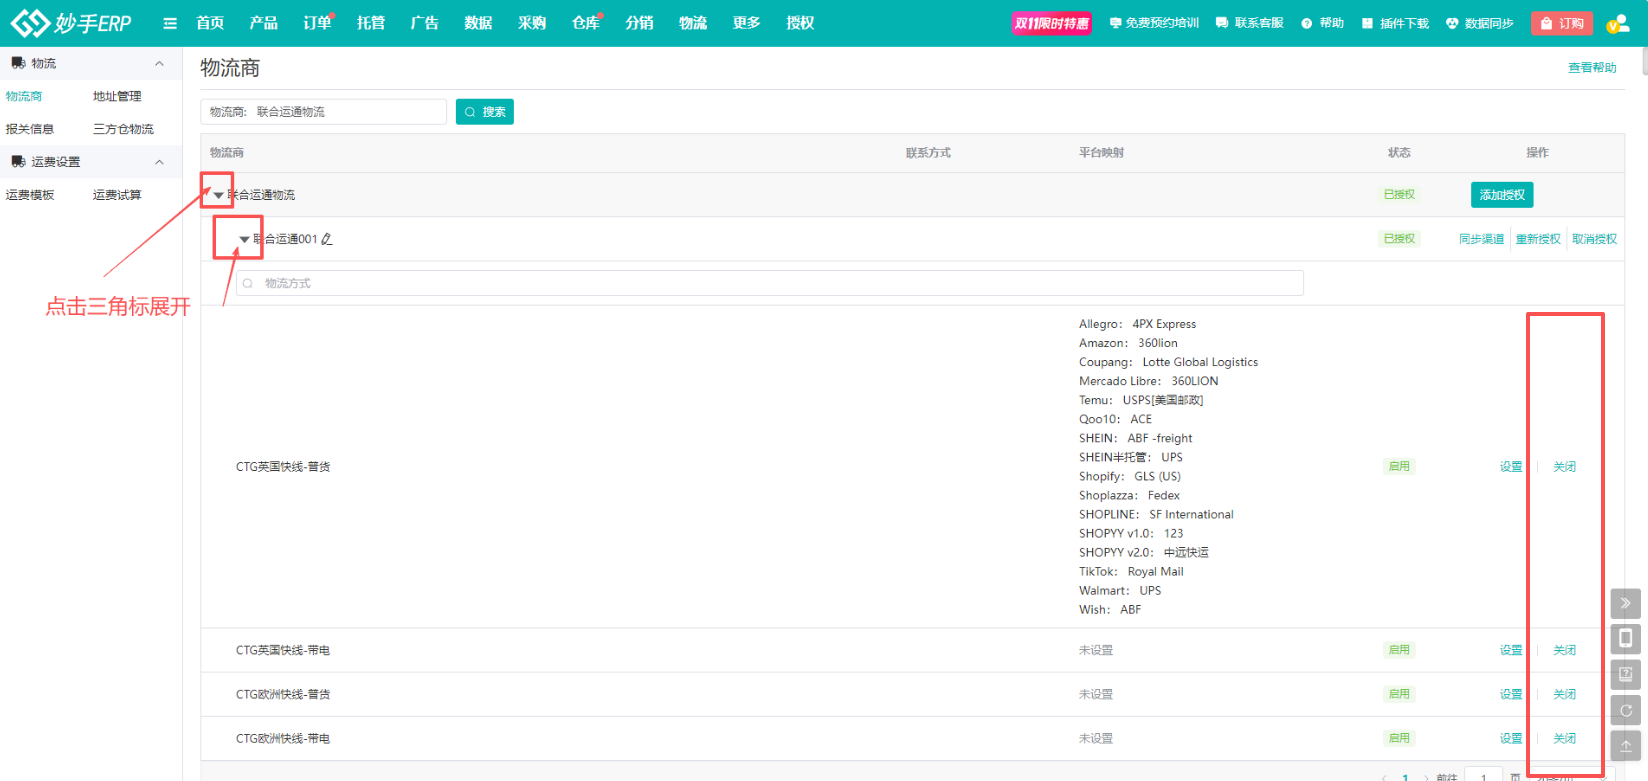Open the 托管 menu
The width and height of the screenshot is (1648, 781).
(371, 23)
